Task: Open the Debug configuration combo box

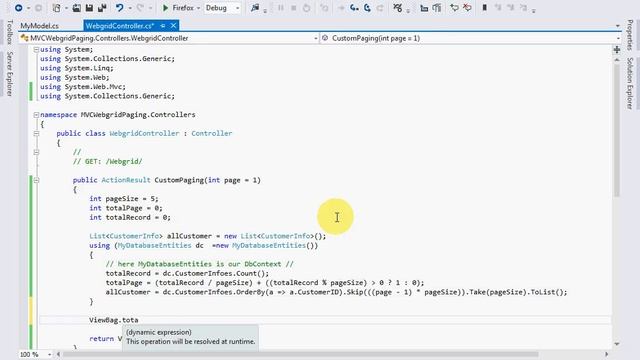Action: coord(222,8)
